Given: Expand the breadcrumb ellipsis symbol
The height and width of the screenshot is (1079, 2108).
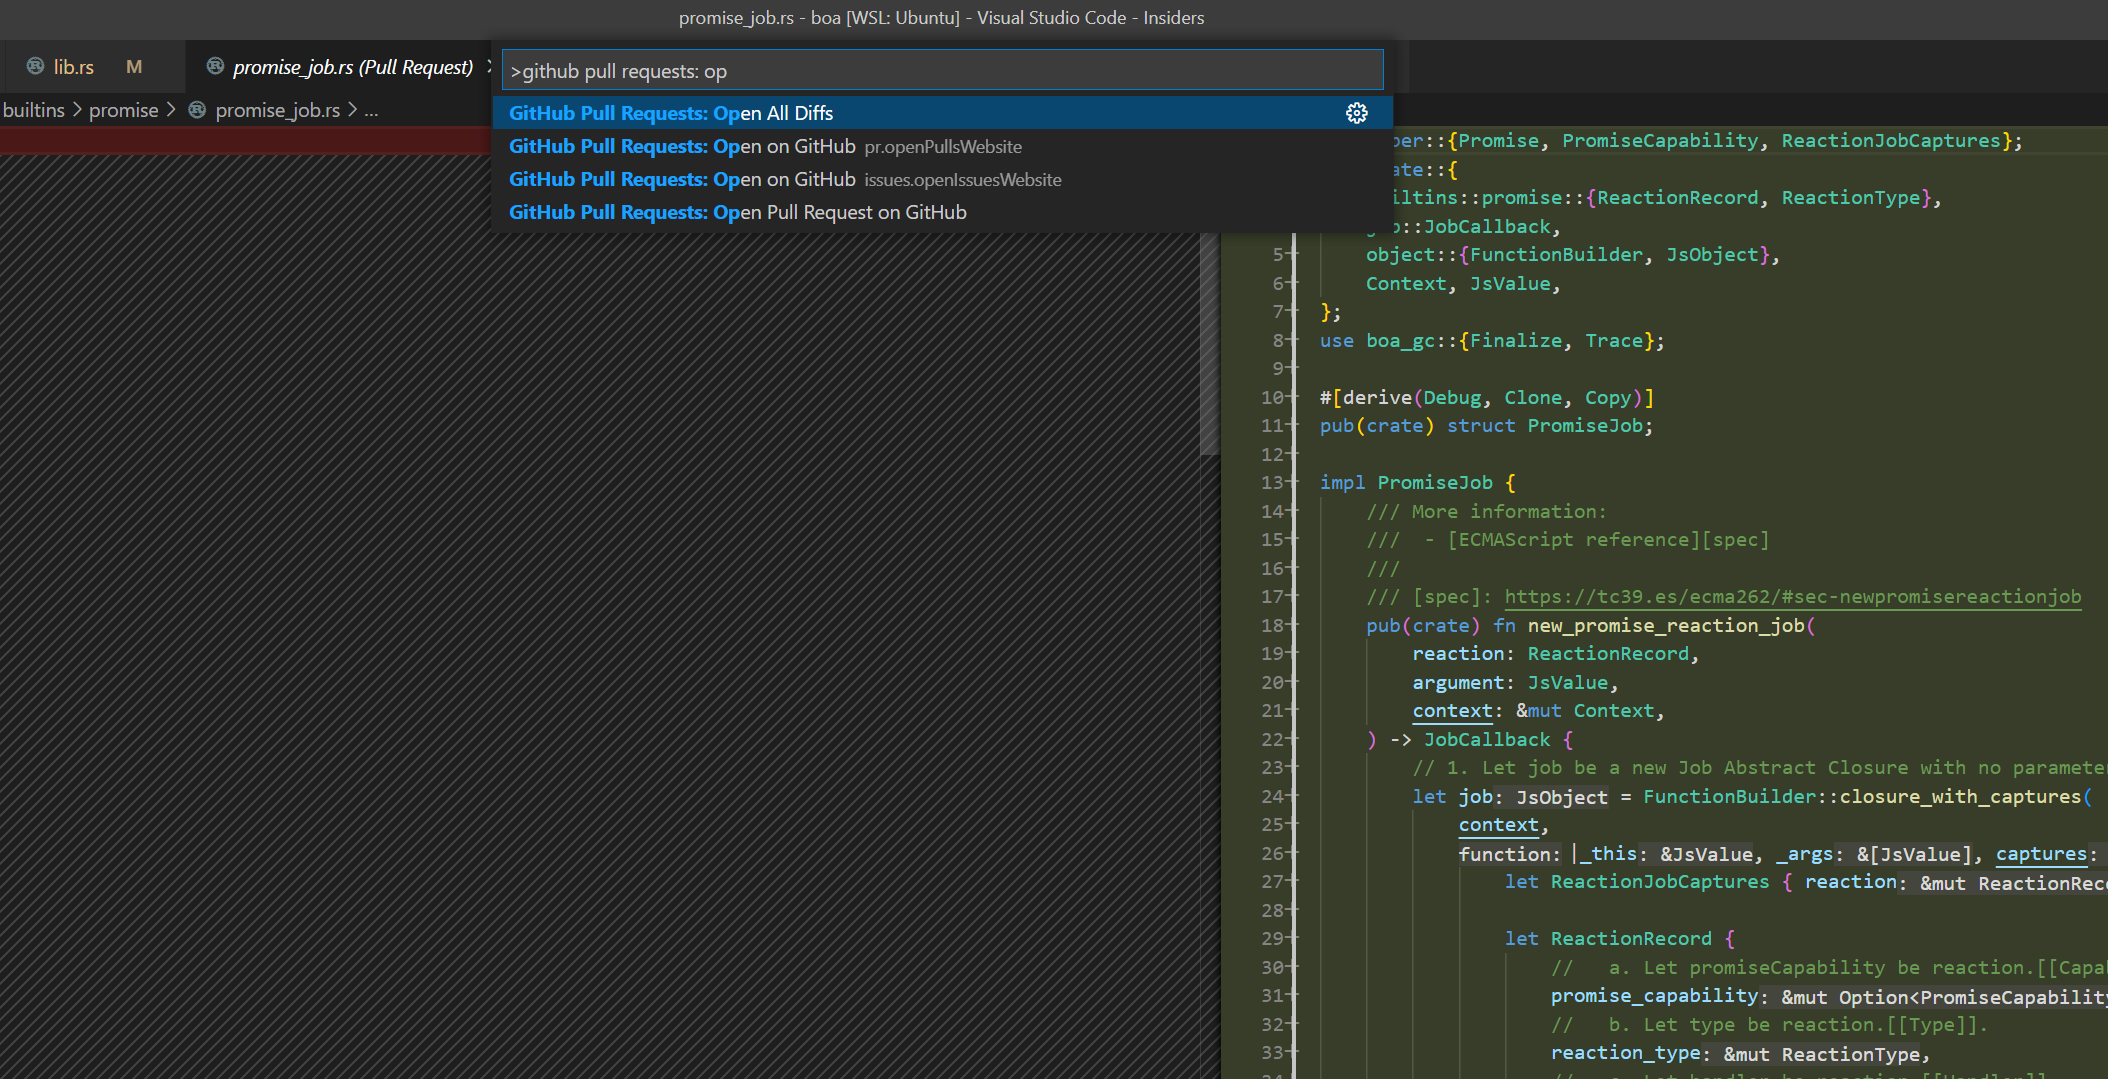Looking at the screenshot, I should coord(371,110).
